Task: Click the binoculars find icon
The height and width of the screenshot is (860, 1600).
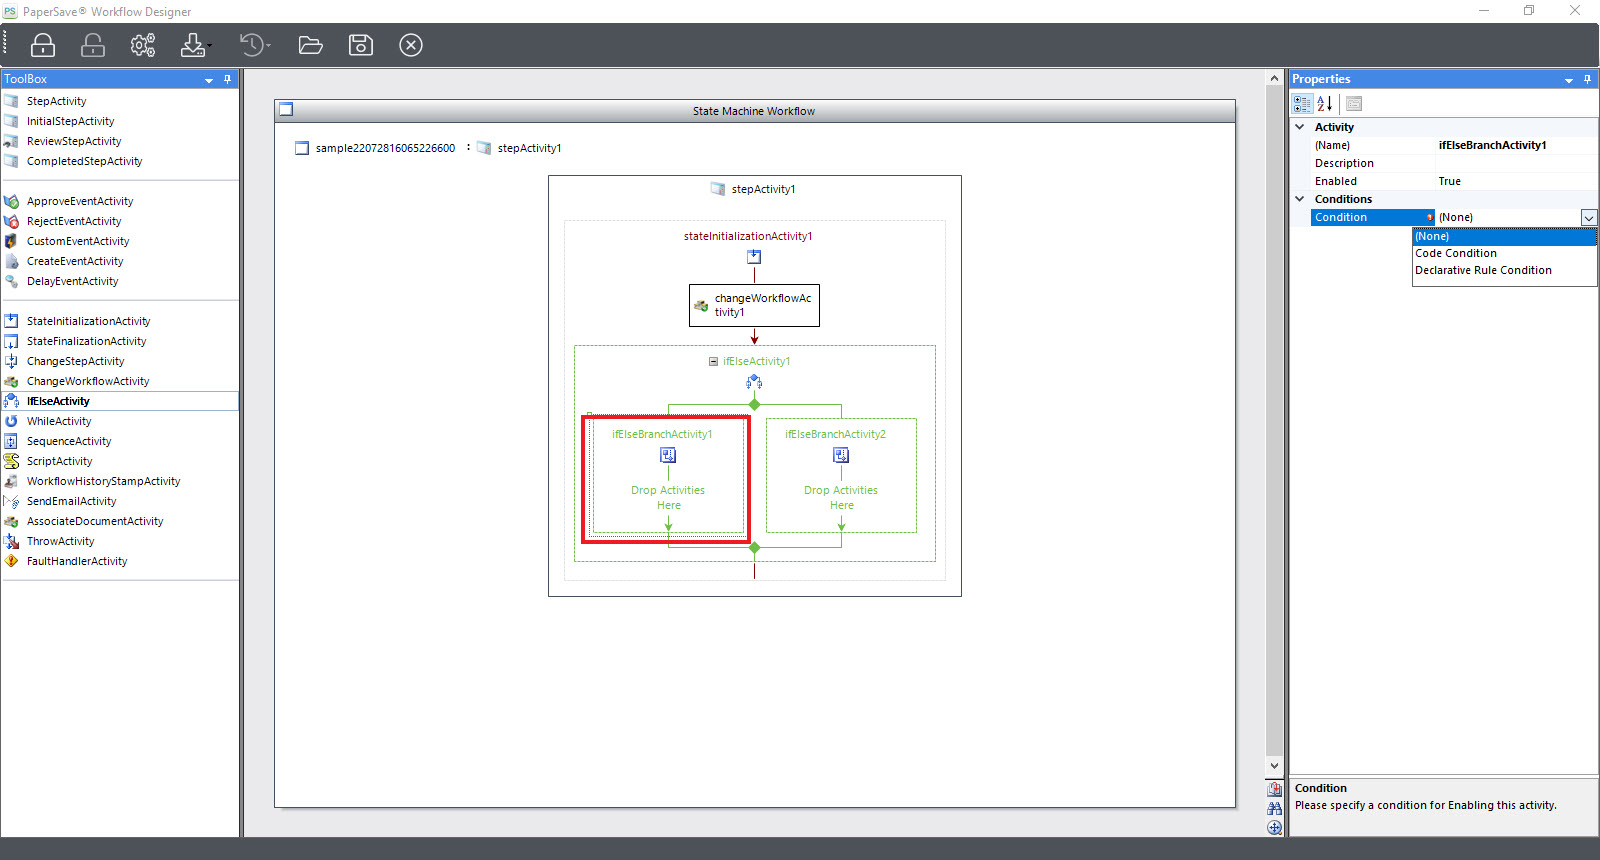Action: (1274, 808)
